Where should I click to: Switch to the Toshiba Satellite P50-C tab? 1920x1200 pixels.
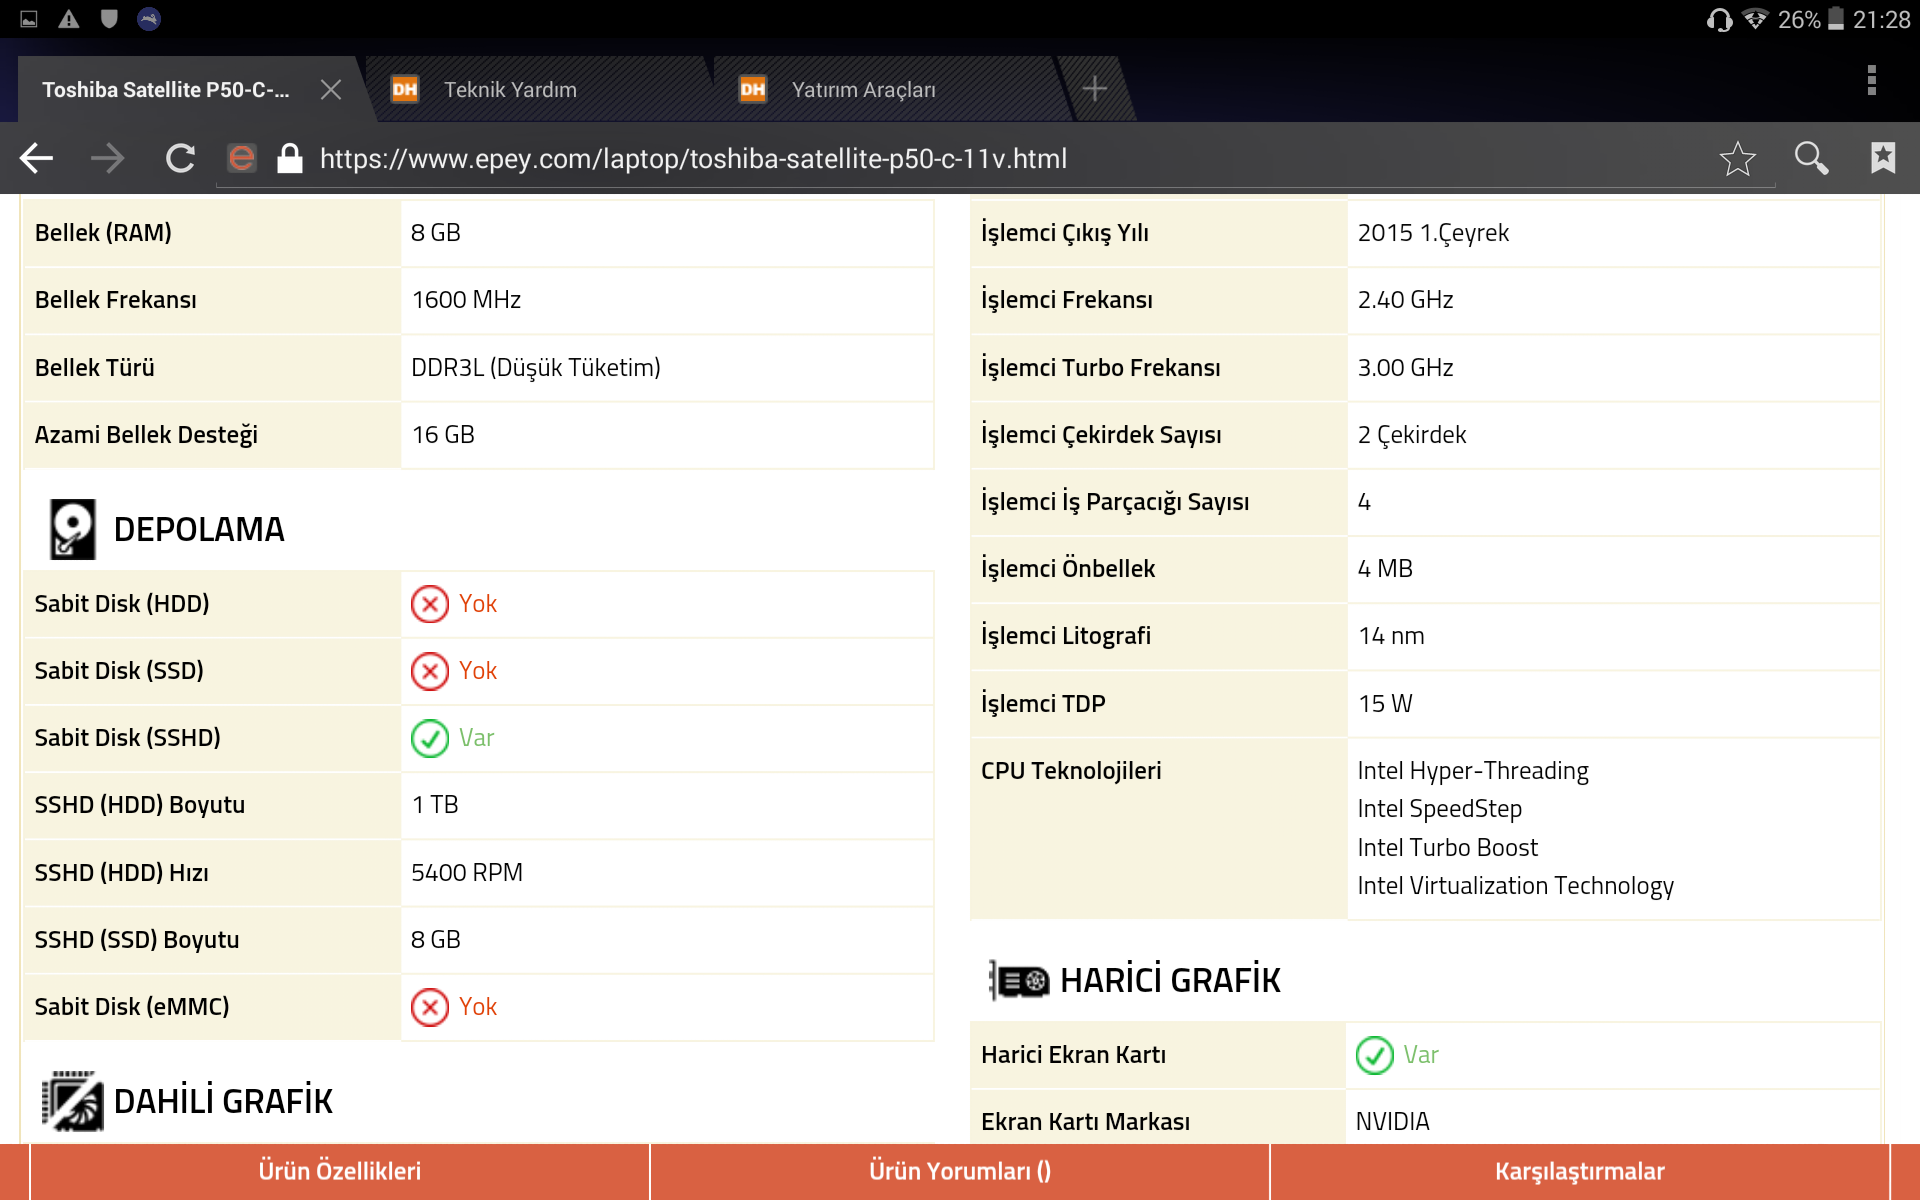(166, 90)
